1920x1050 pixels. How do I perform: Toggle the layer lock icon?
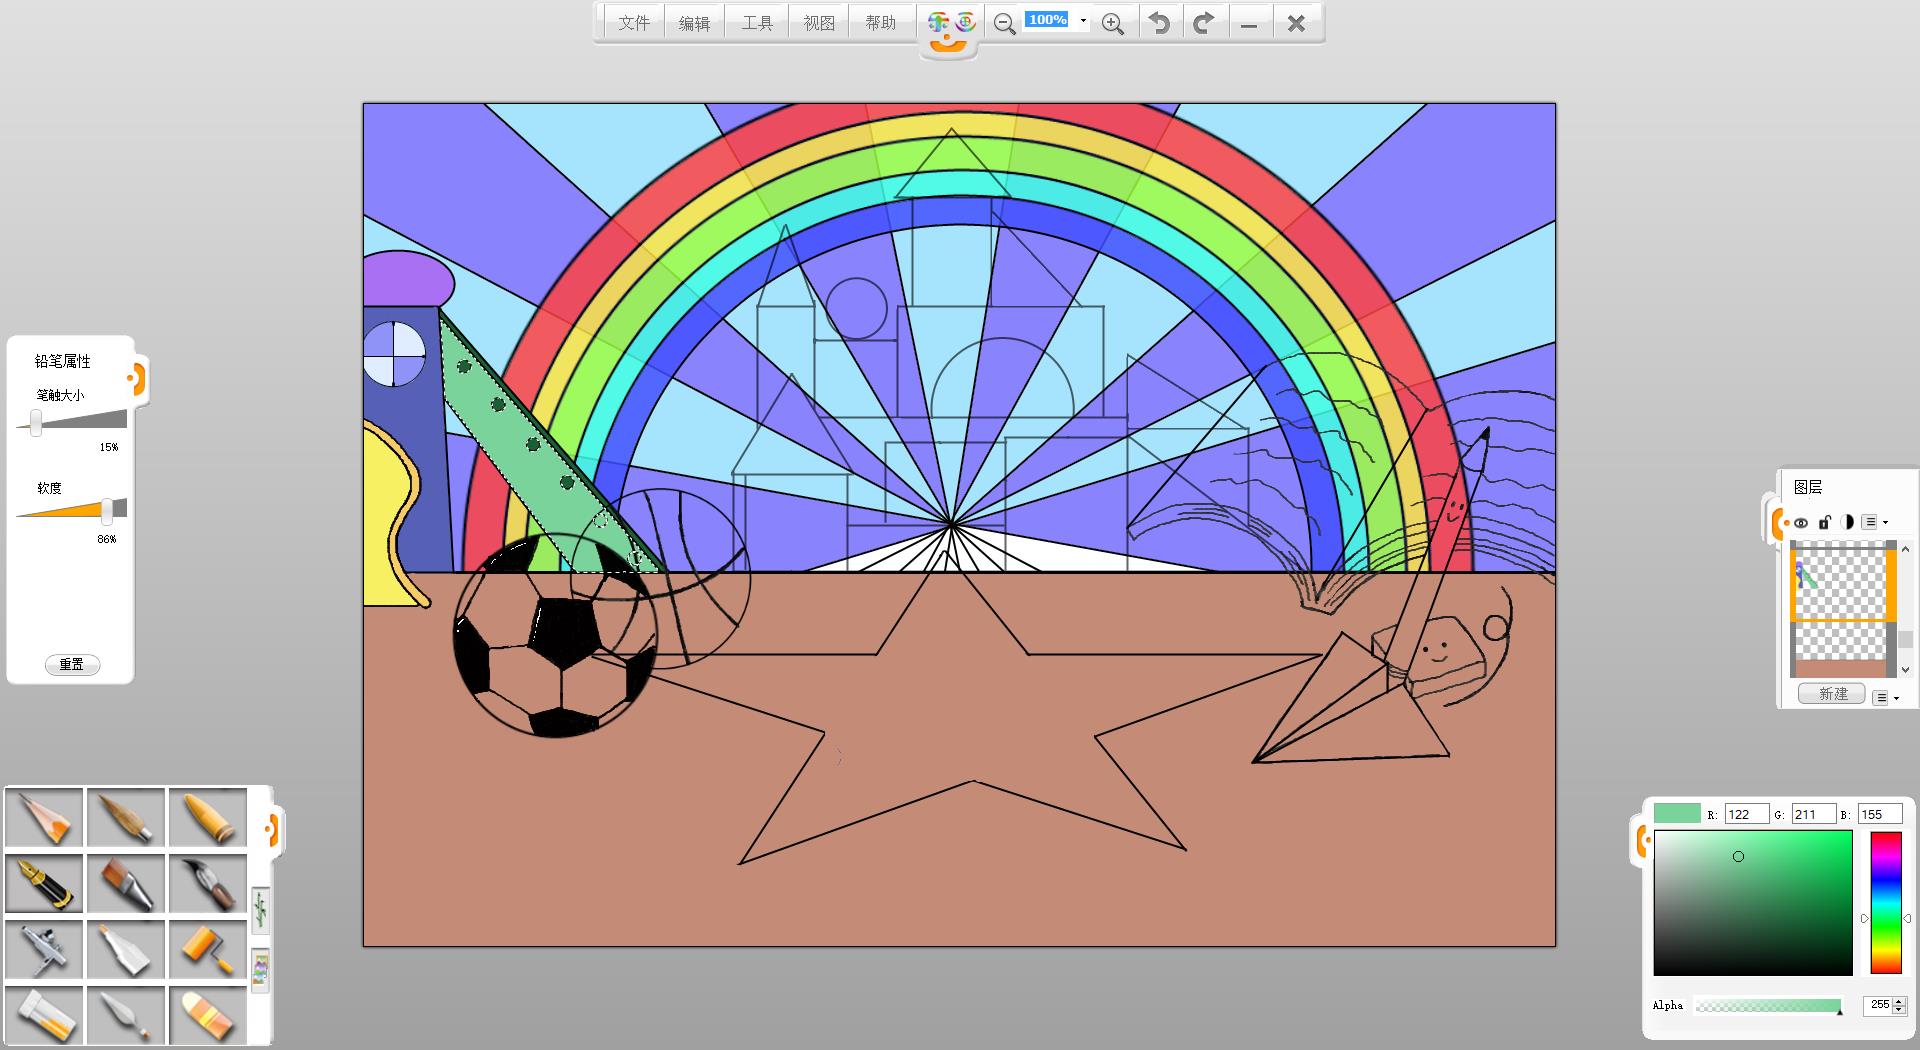tap(1824, 522)
